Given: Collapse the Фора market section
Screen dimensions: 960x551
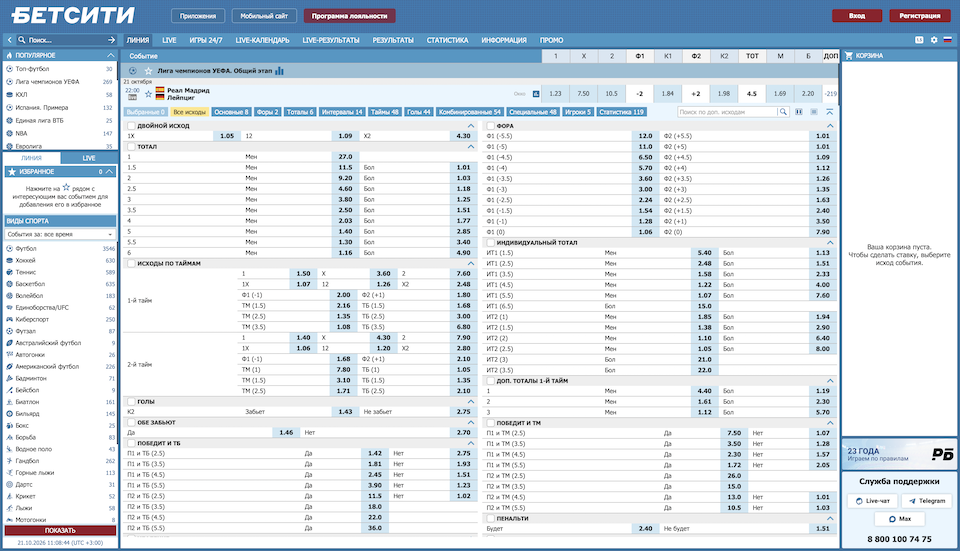Looking at the screenshot, I should point(830,126).
